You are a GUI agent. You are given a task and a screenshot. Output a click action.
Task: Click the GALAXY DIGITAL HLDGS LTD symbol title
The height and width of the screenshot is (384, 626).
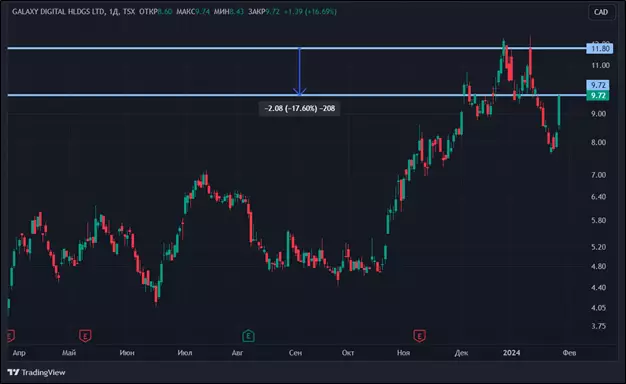59,12
